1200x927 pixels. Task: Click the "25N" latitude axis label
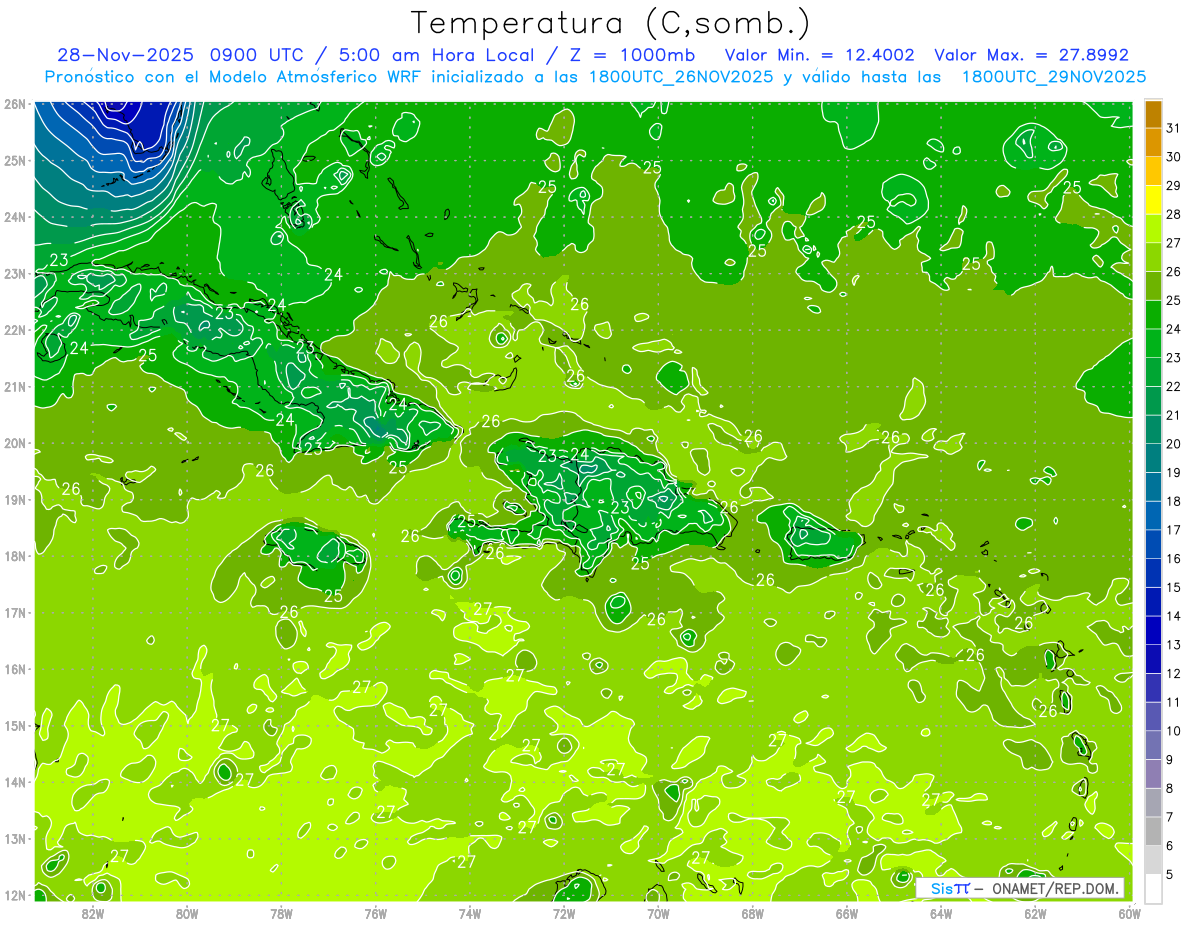[x=15, y=160]
